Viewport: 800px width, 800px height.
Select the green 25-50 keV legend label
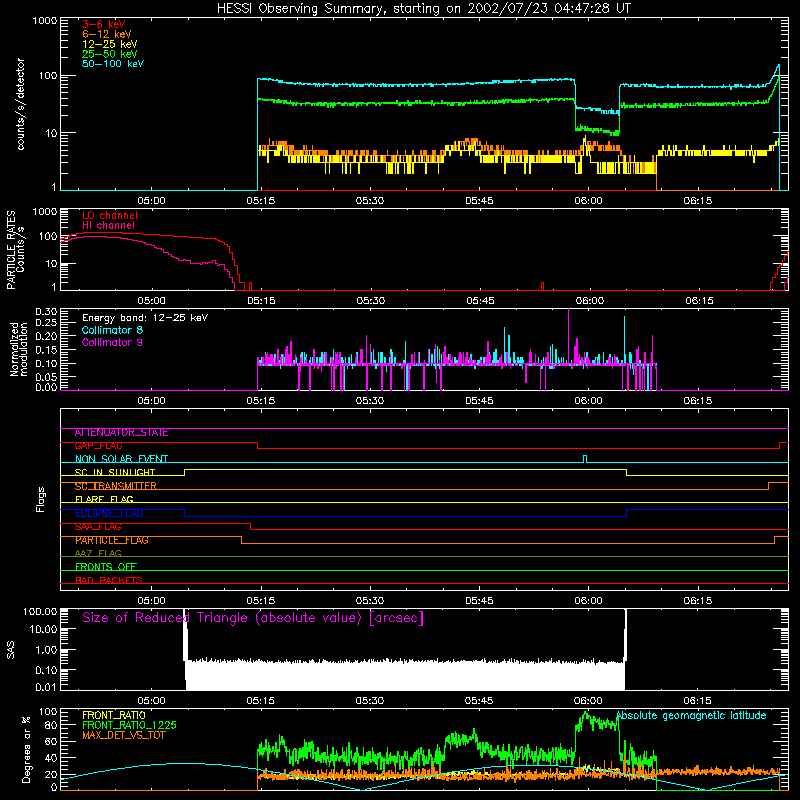(110, 54)
